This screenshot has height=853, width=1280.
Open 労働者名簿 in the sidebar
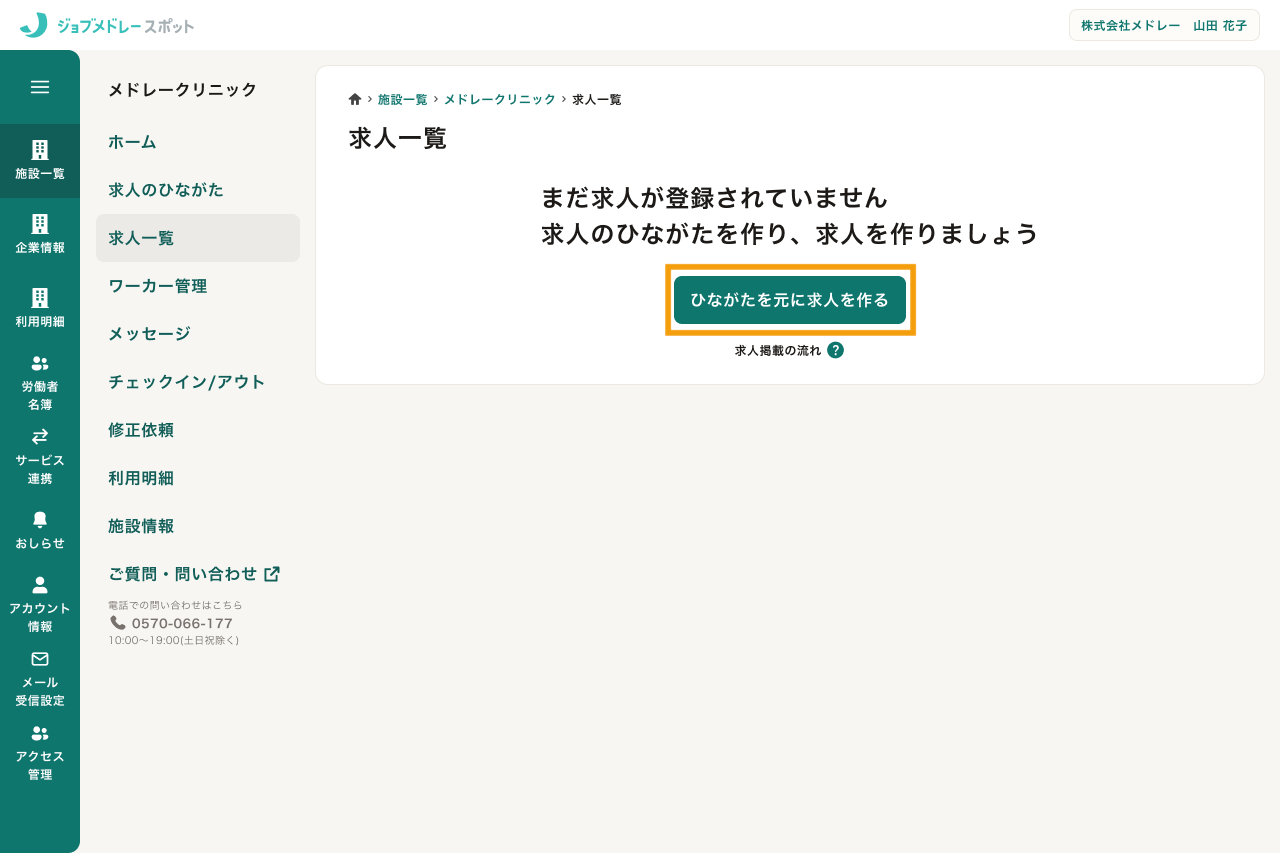40,383
